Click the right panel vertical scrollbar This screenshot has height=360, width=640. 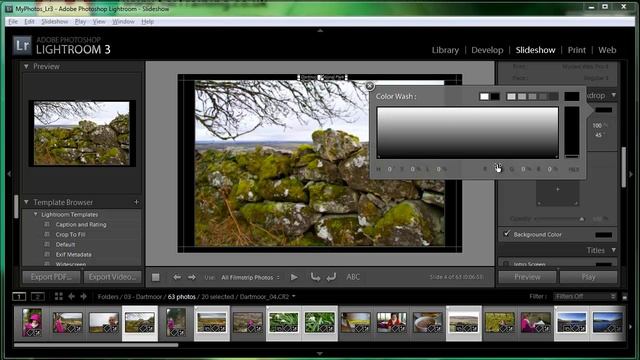pos(624,167)
